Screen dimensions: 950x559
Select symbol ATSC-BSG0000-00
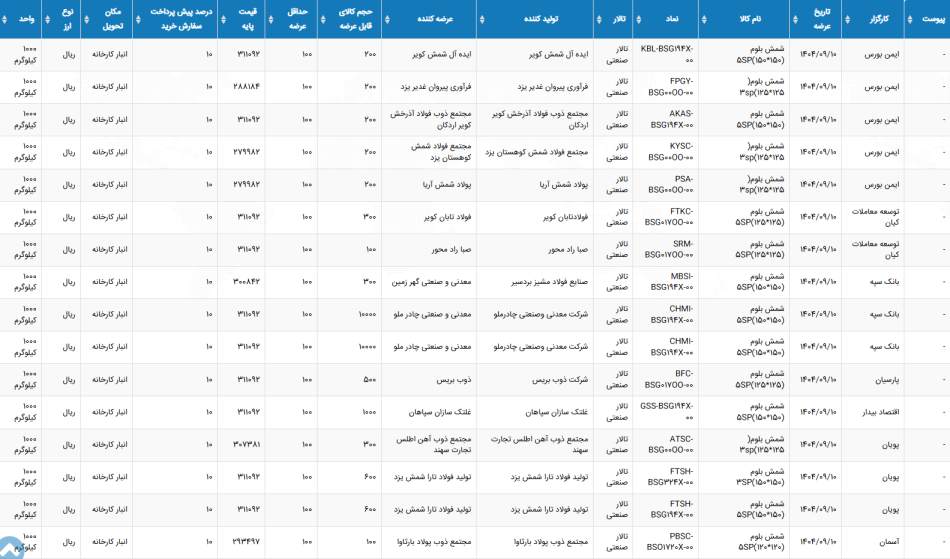(x=671, y=445)
